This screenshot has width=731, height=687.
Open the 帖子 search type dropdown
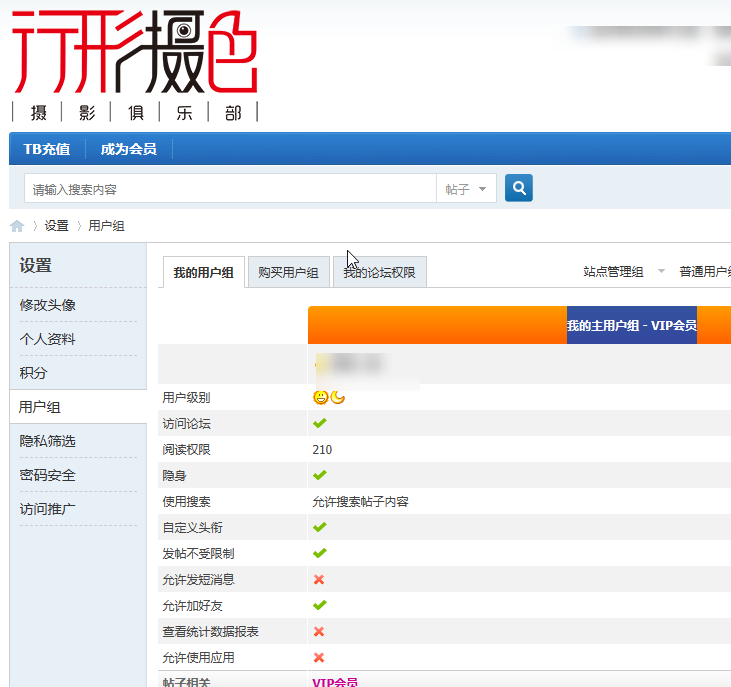coord(466,189)
